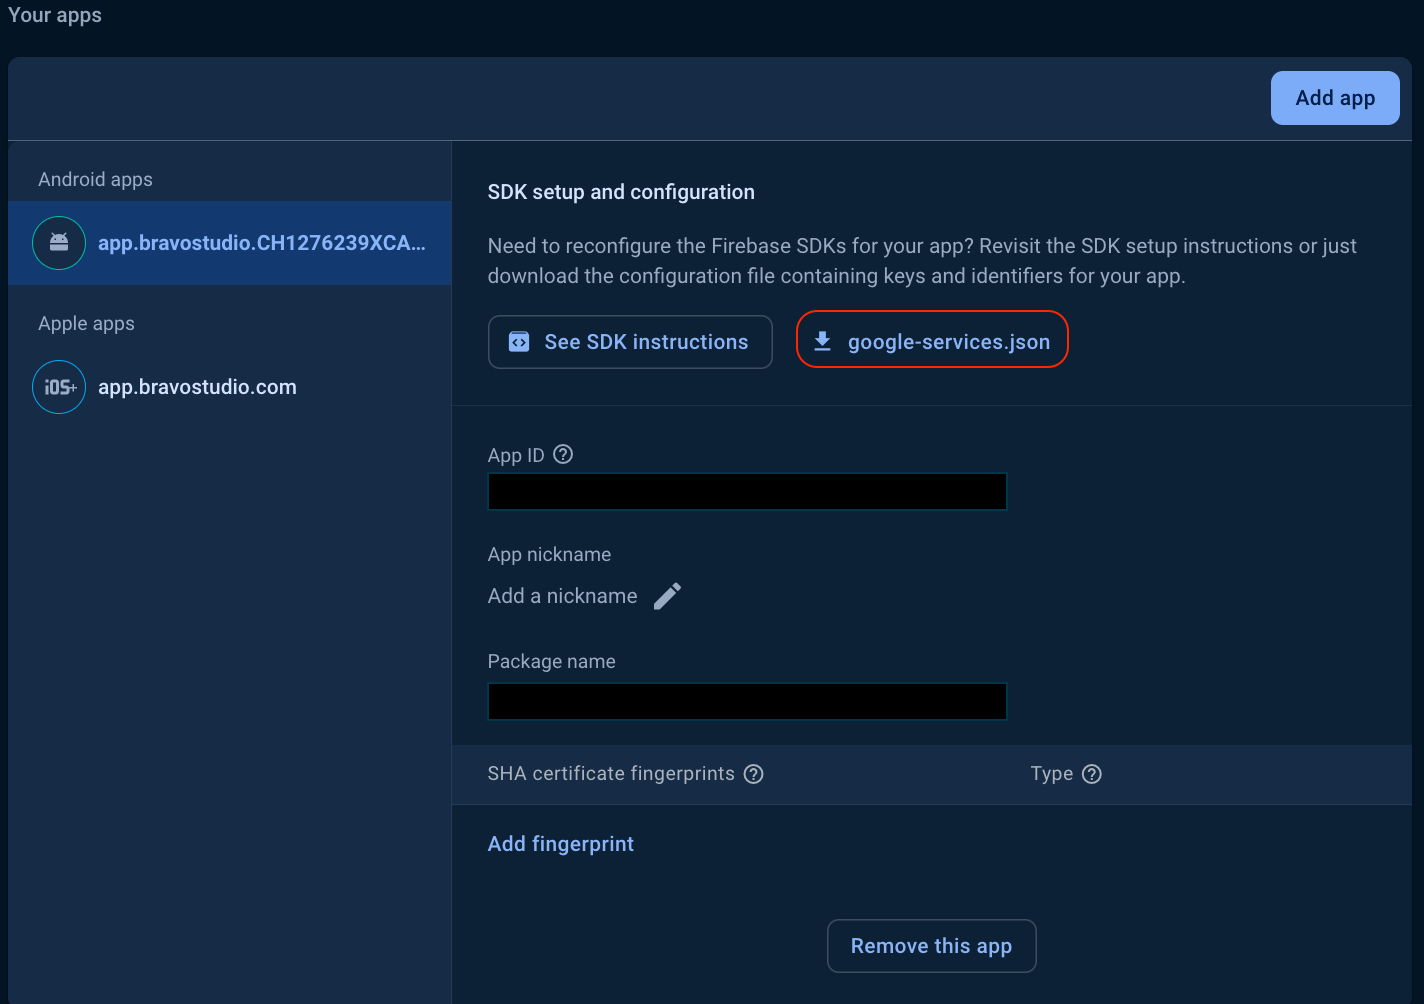Click the download arrow icon for google-services.json
1424x1004 pixels.
pos(822,342)
